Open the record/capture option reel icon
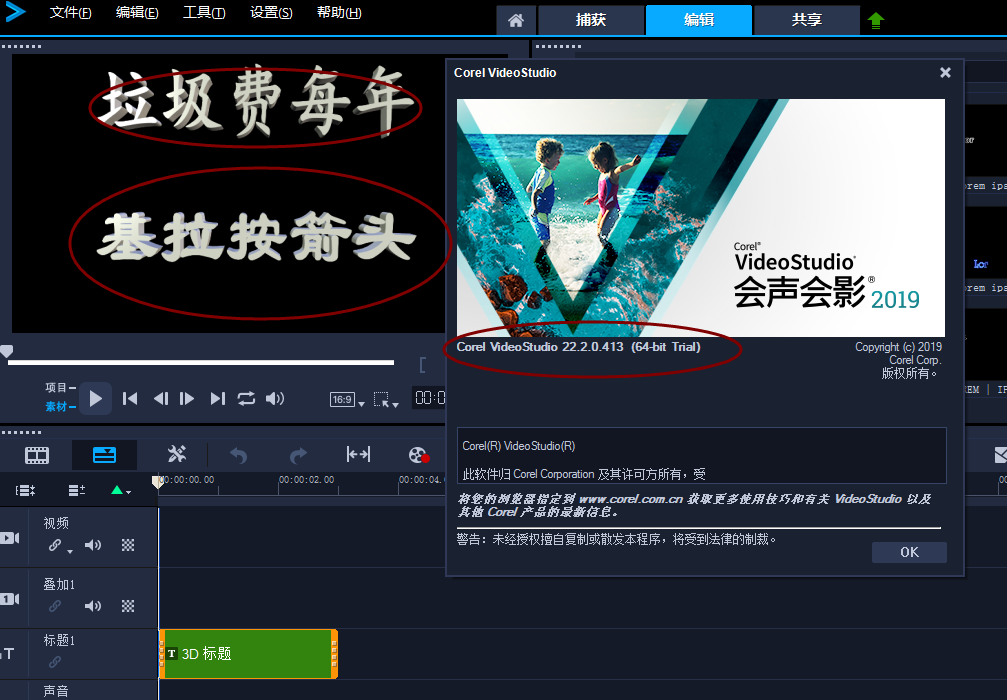This screenshot has width=1007, height=700. point(419,455)
